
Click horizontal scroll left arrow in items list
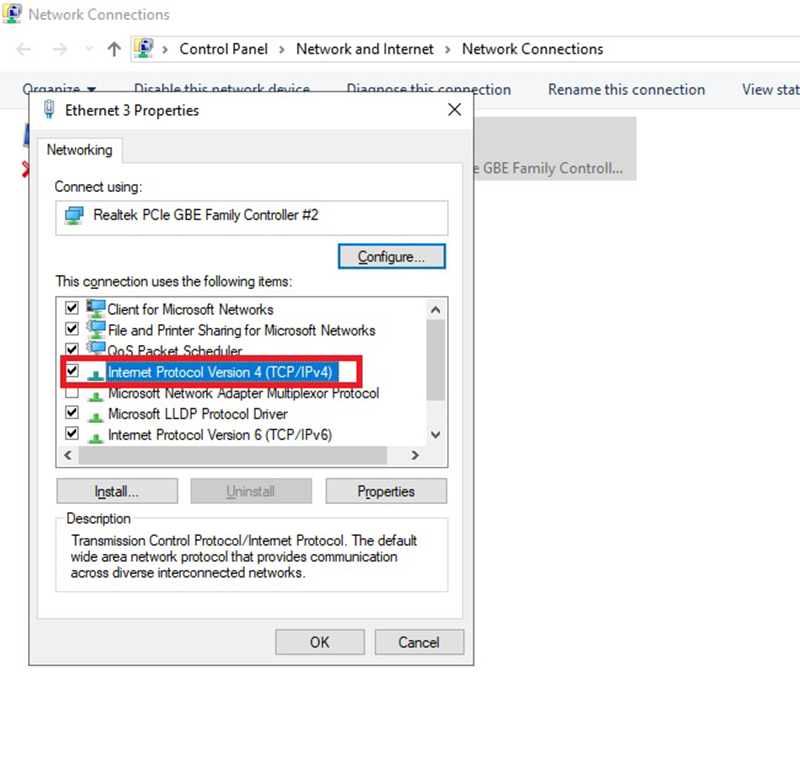68,455
